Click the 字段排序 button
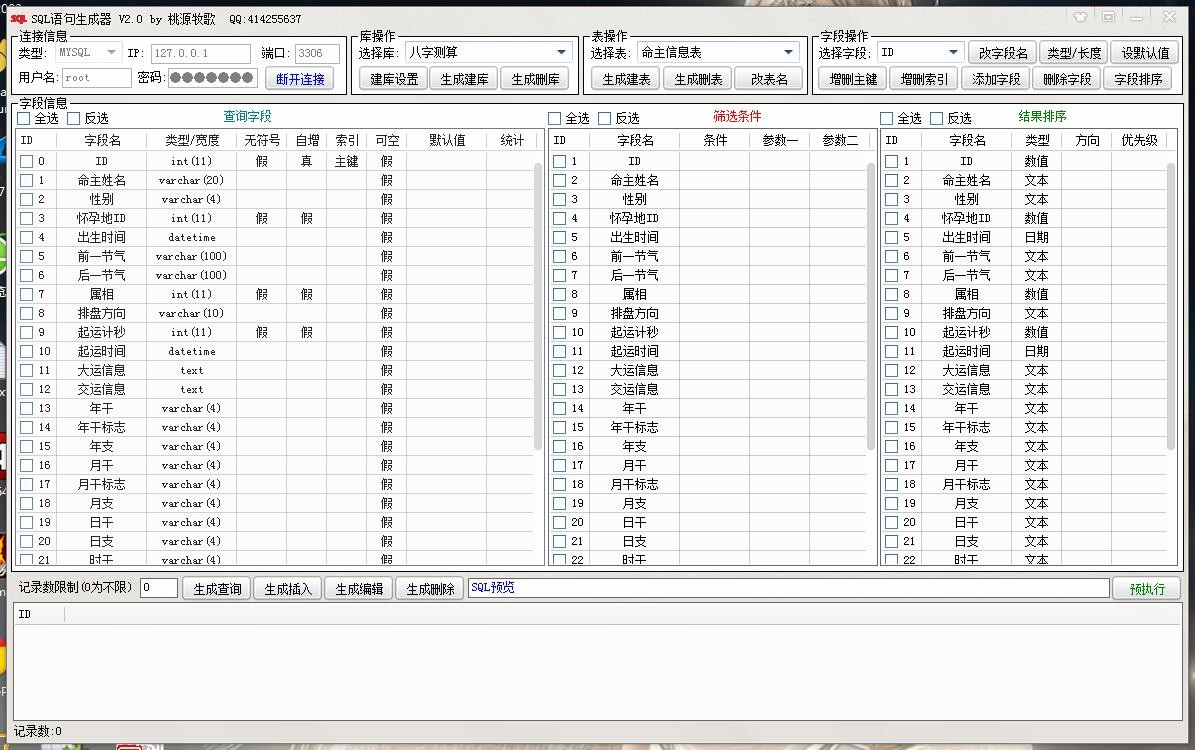 point(1138,79)
